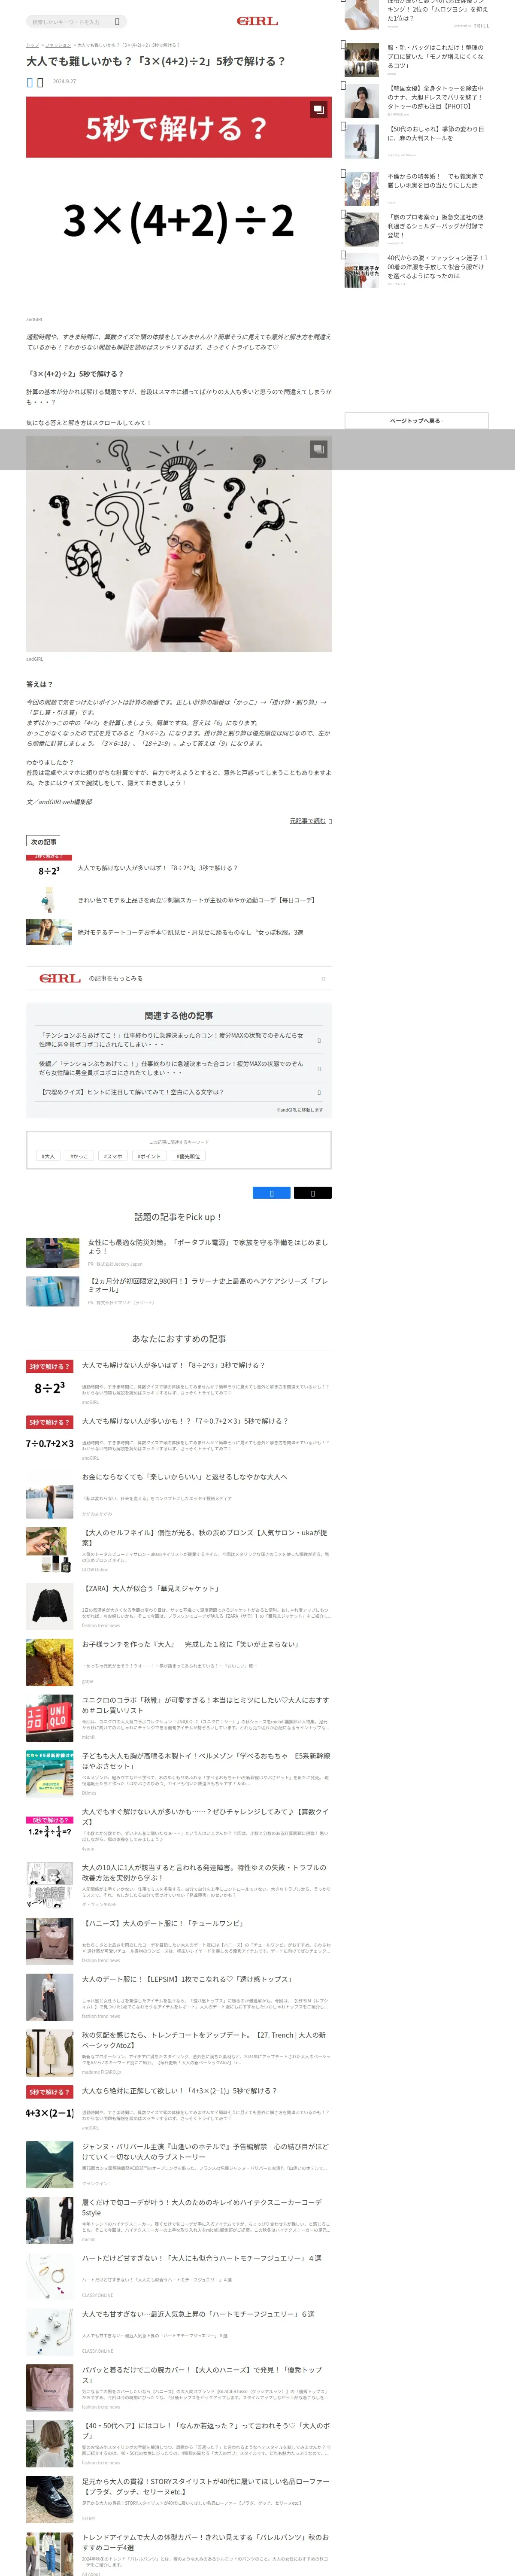Open sidebar article 服・靴・バッグはこれだけ！

(x=436, y=56)
